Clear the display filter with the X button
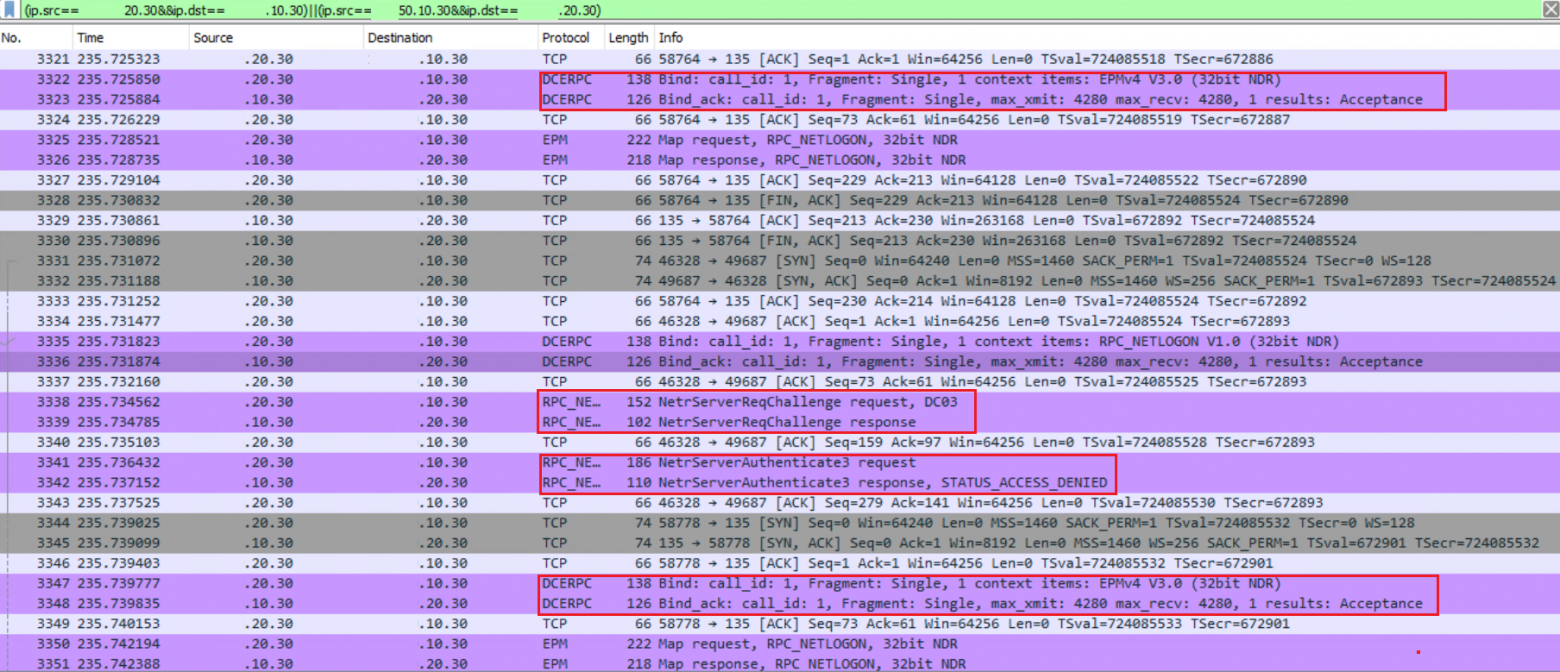The width and height of the screenshot is (1560, 672). coord(1548,10)
